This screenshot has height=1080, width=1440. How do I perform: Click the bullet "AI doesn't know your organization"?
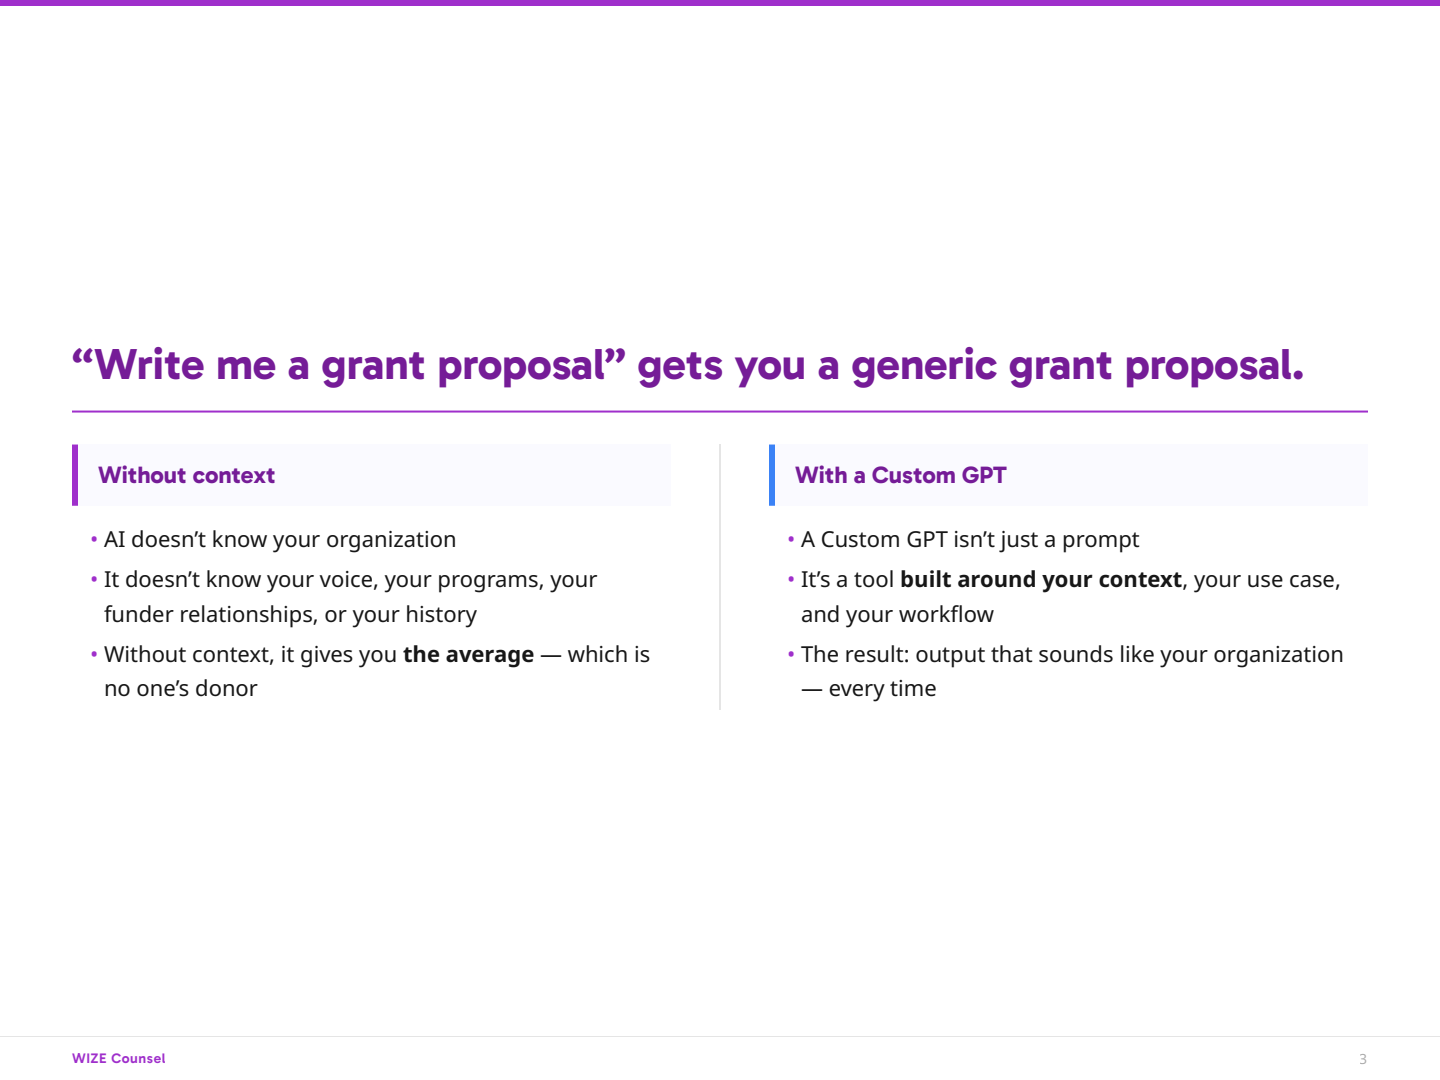[x=279, y=540]
